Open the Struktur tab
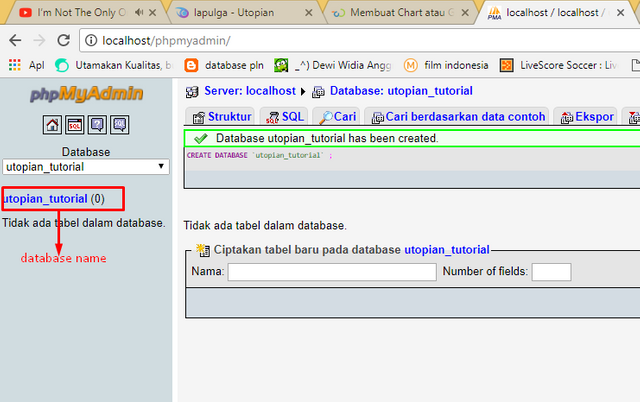 pos(221,117)
